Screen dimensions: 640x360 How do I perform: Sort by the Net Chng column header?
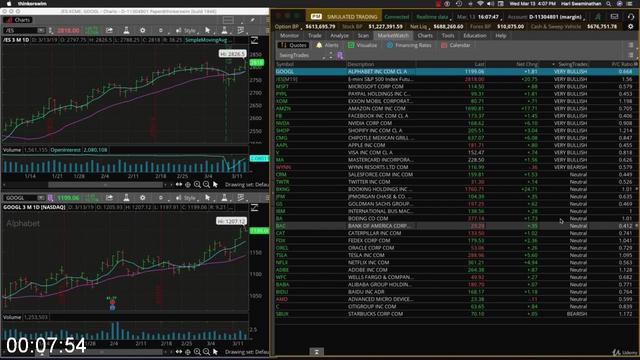tap(527, 64)
